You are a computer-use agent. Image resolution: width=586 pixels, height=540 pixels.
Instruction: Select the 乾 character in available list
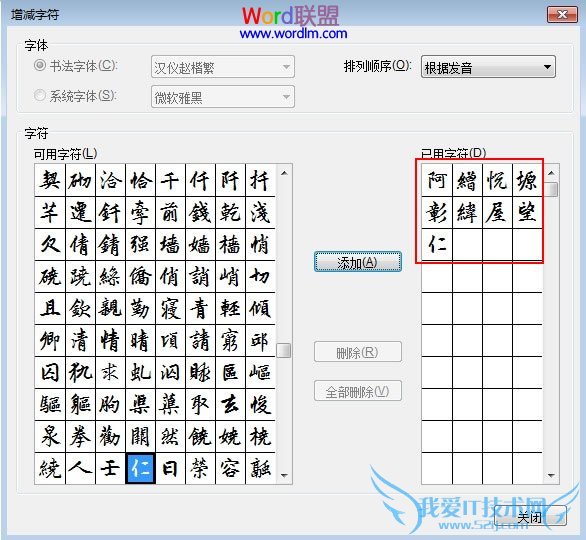click(230, 212)
